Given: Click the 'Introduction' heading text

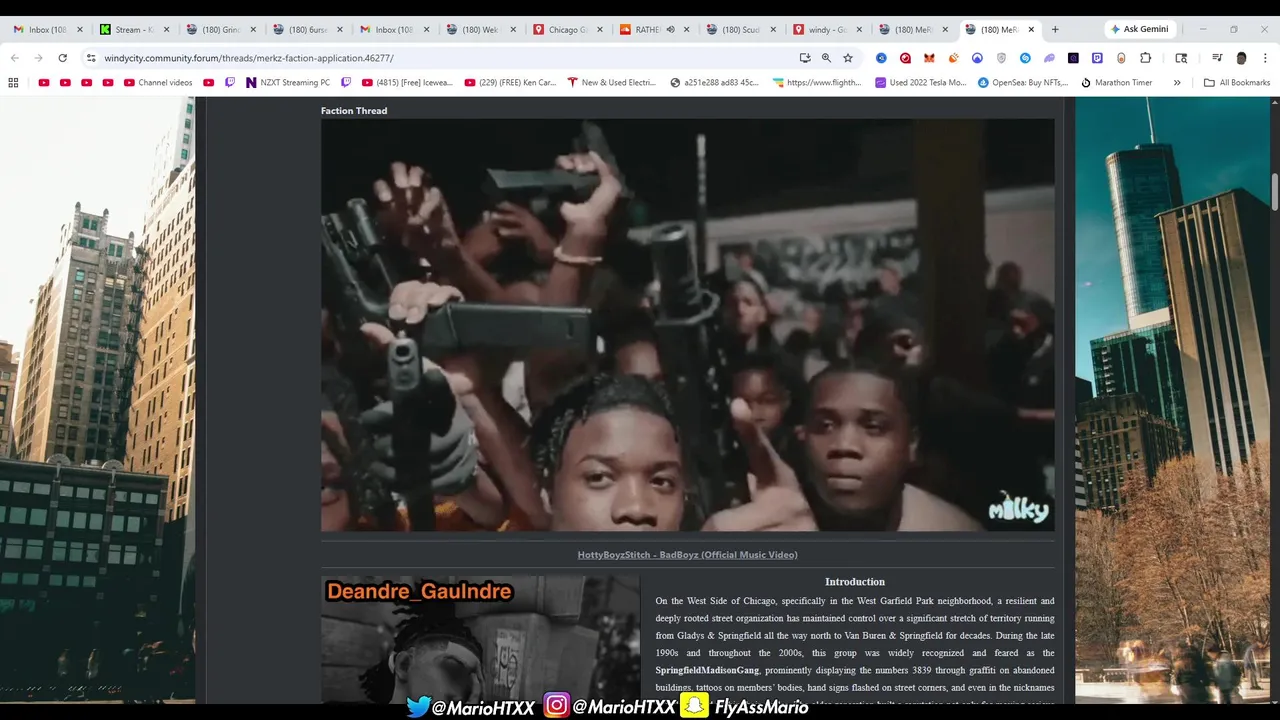Looking at the screenshot, I should coord(855,582).
